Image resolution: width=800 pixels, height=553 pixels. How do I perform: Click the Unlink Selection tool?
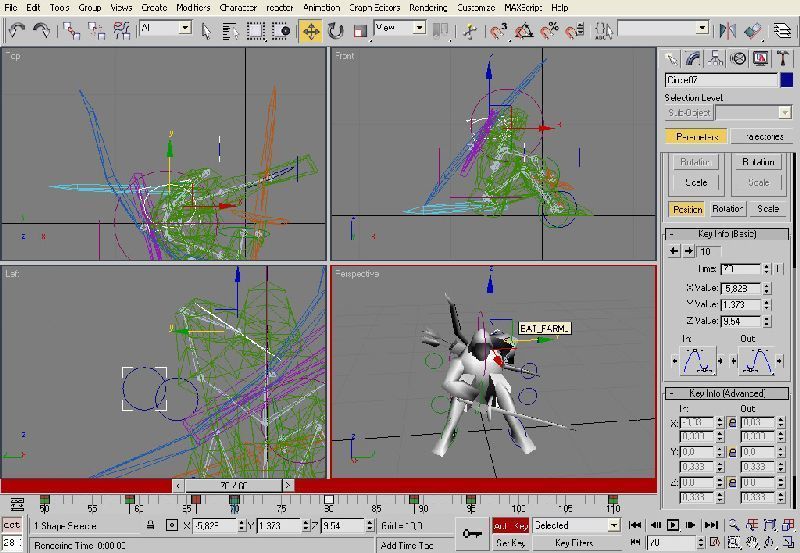click(x=96, y=31)
